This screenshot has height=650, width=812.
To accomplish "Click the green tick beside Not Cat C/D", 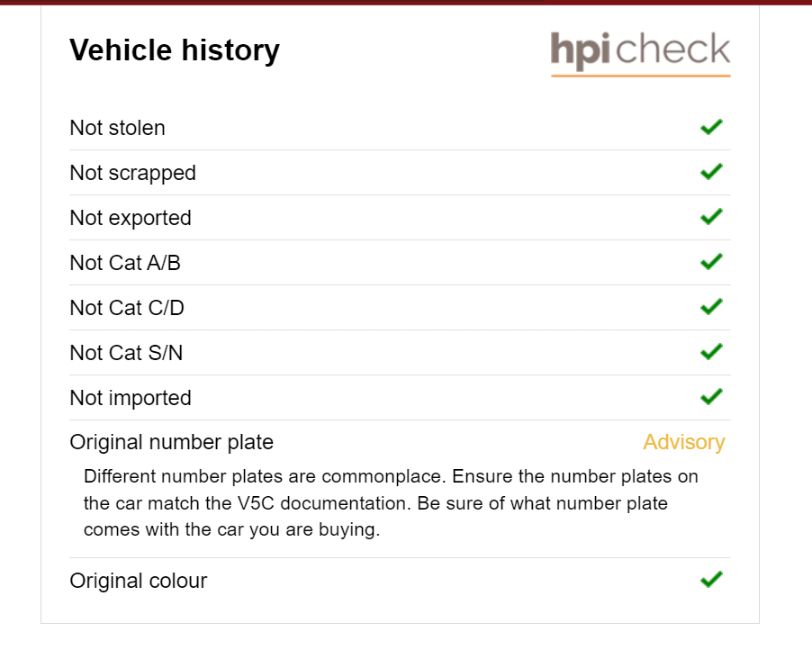I will tap(711, 307).
